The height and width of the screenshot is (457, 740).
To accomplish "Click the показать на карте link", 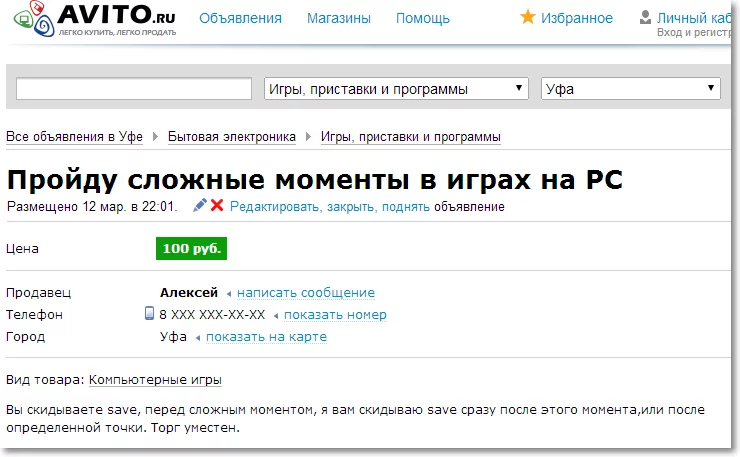I will point(266,337).
